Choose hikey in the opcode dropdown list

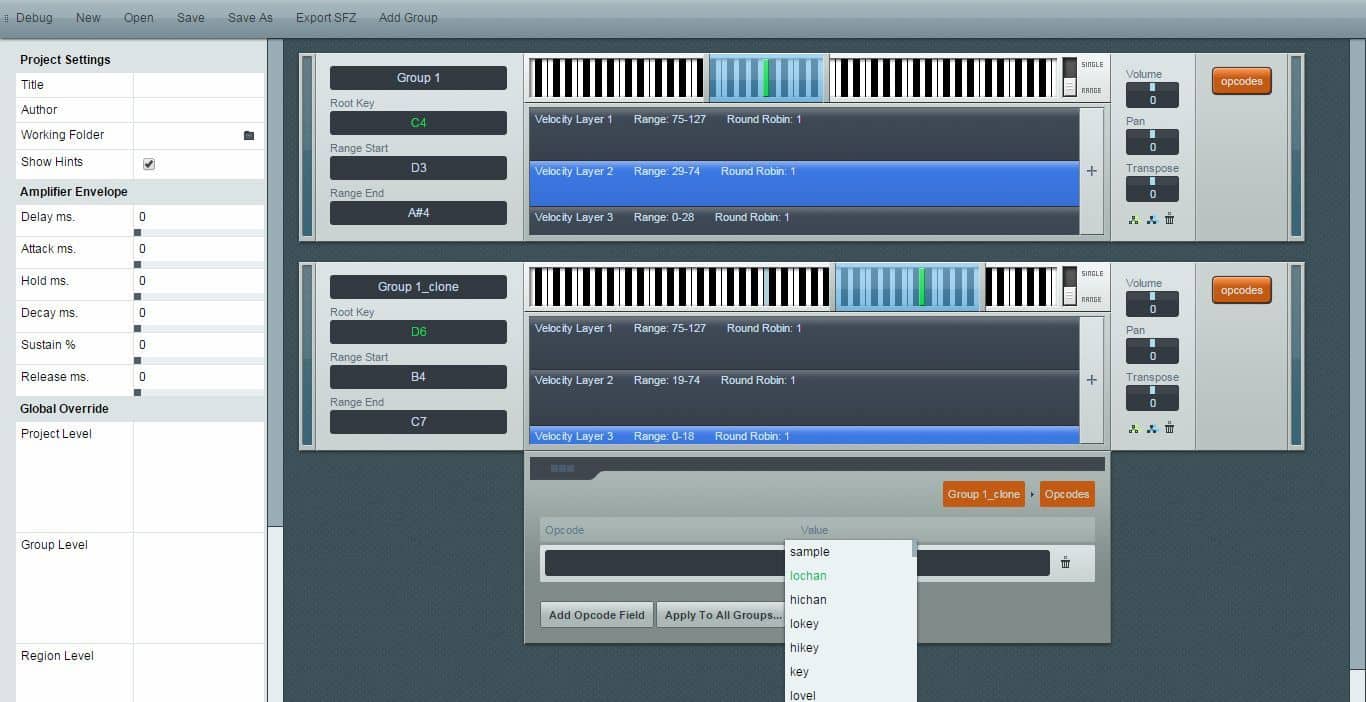(804, 648)
